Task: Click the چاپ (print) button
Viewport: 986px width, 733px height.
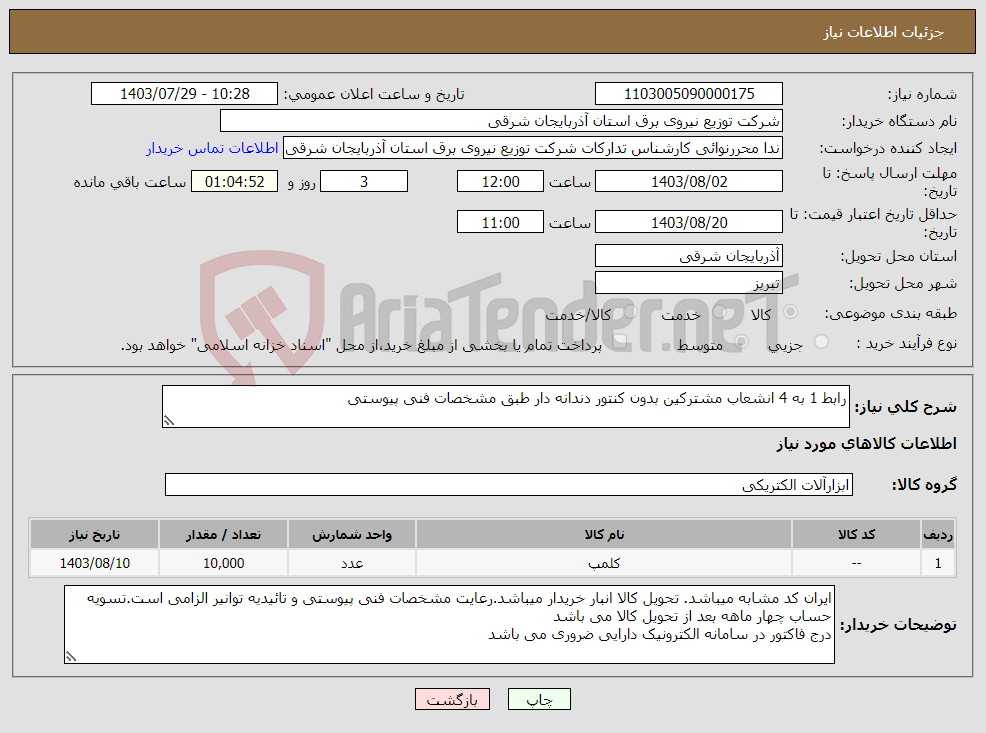Action: (539, 699)
